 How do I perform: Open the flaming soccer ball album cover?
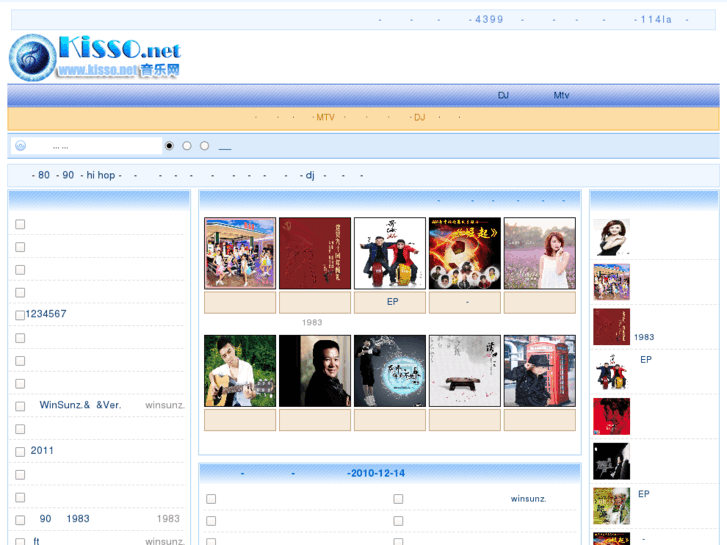click(x=465, y=253)
